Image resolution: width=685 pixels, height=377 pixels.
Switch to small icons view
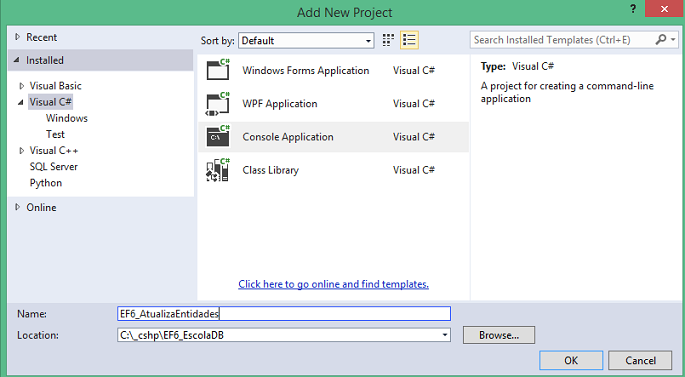point(388,40)
